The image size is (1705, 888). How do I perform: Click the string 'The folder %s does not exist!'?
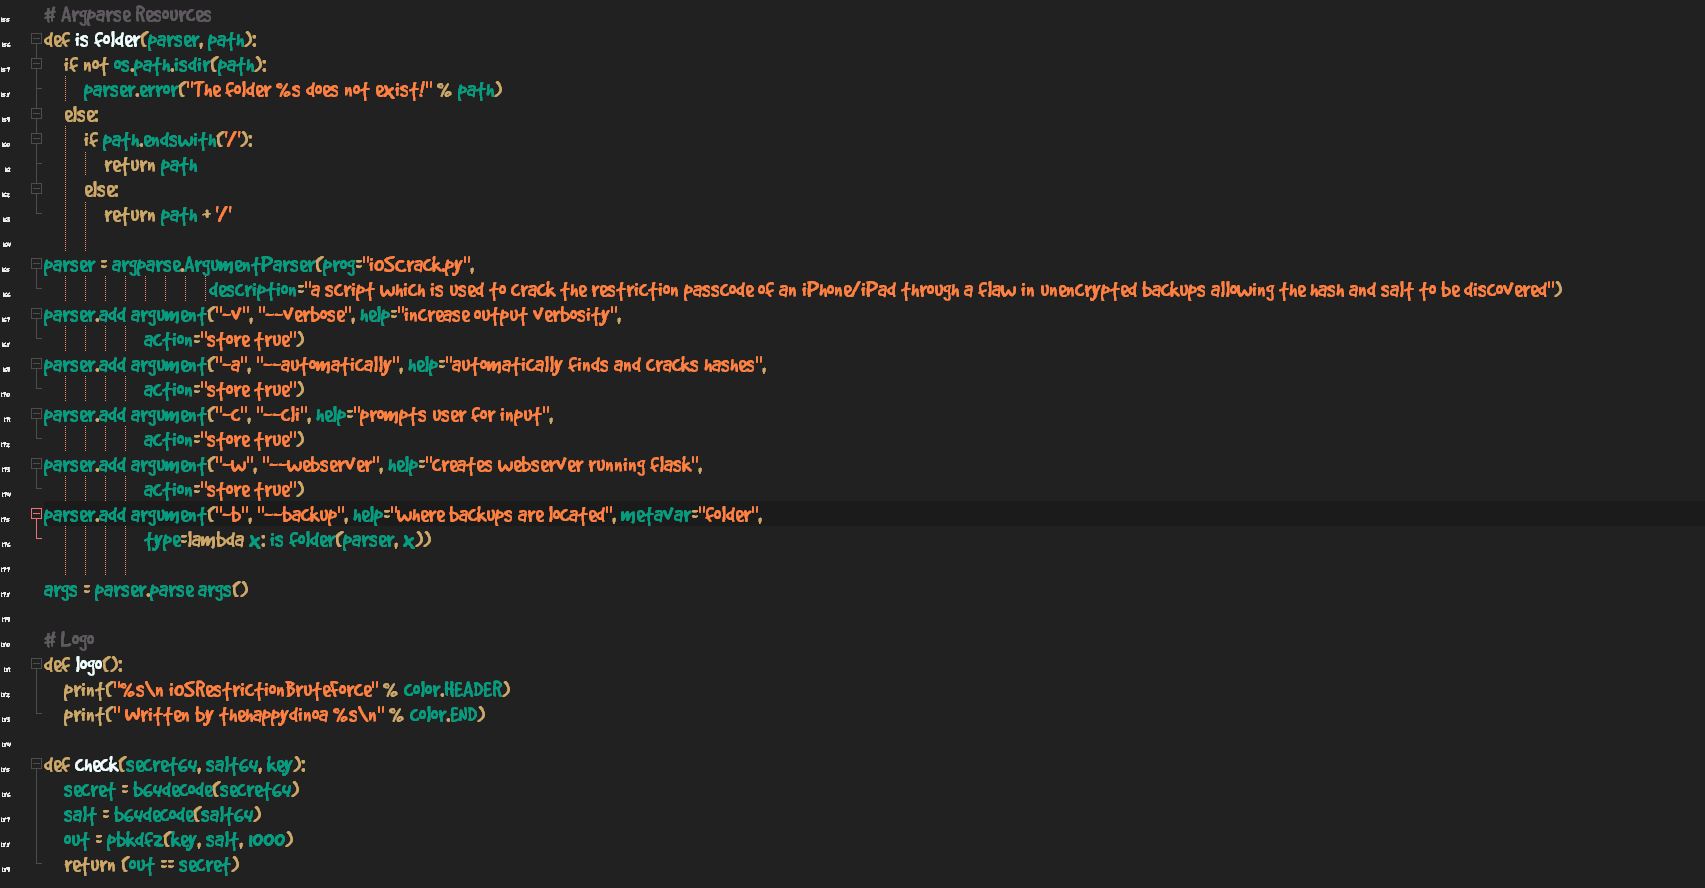[x=307, y=90]
